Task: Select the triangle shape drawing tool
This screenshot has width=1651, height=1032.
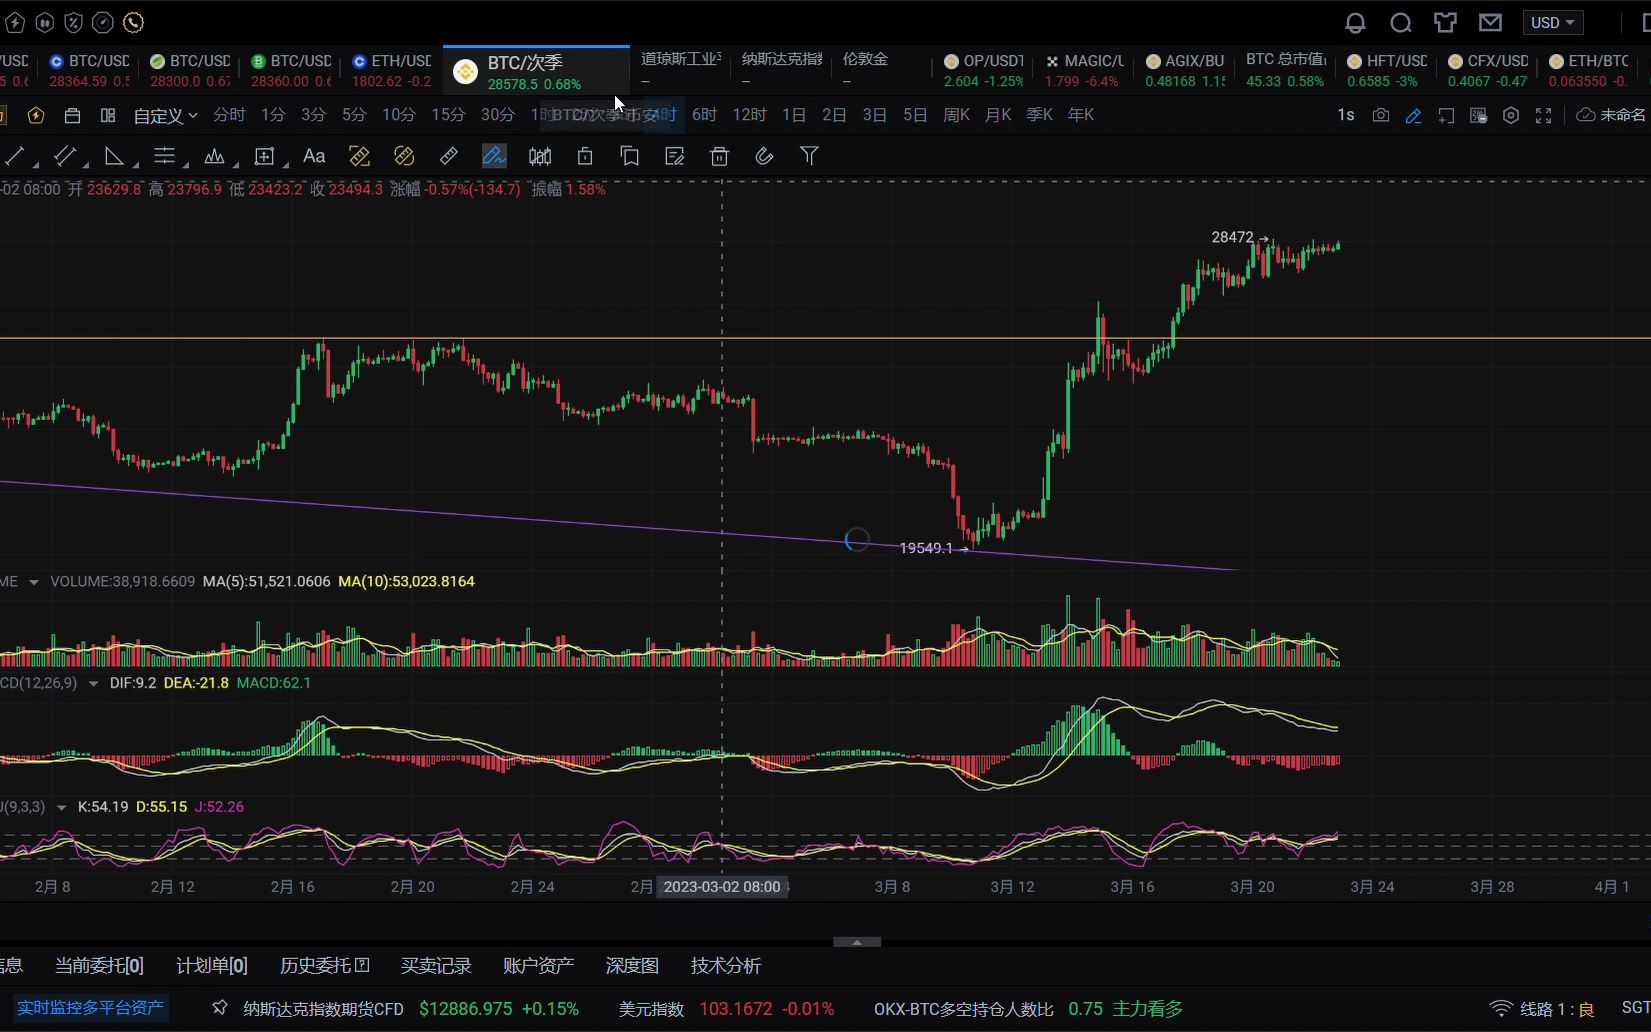Action: point(114,156)
